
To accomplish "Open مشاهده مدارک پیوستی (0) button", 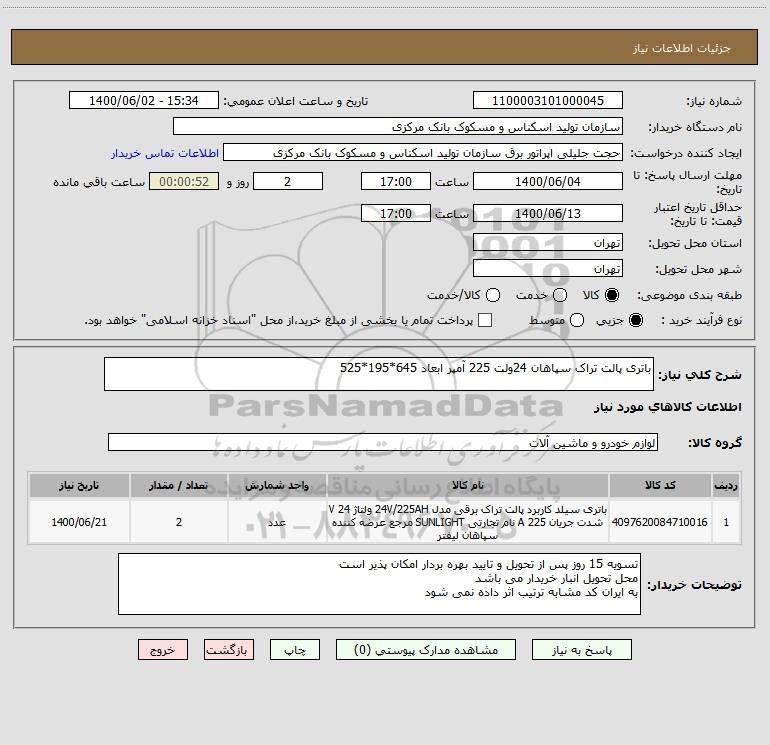I will click(426, 650).
